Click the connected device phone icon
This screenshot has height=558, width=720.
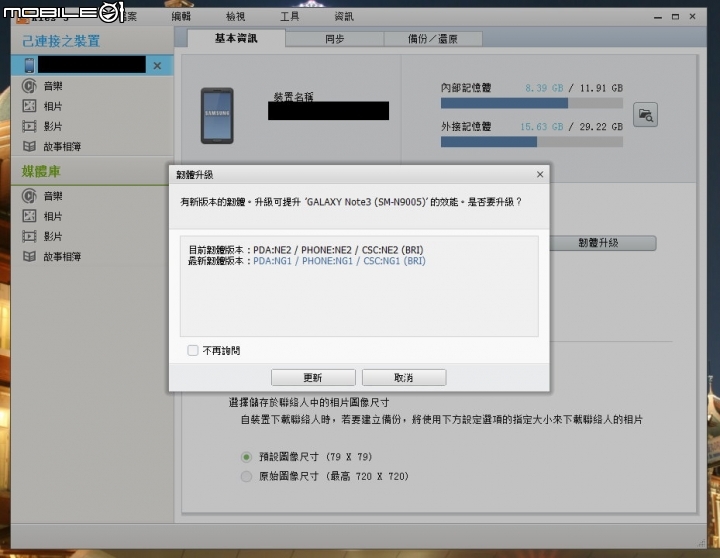(29, 65)
